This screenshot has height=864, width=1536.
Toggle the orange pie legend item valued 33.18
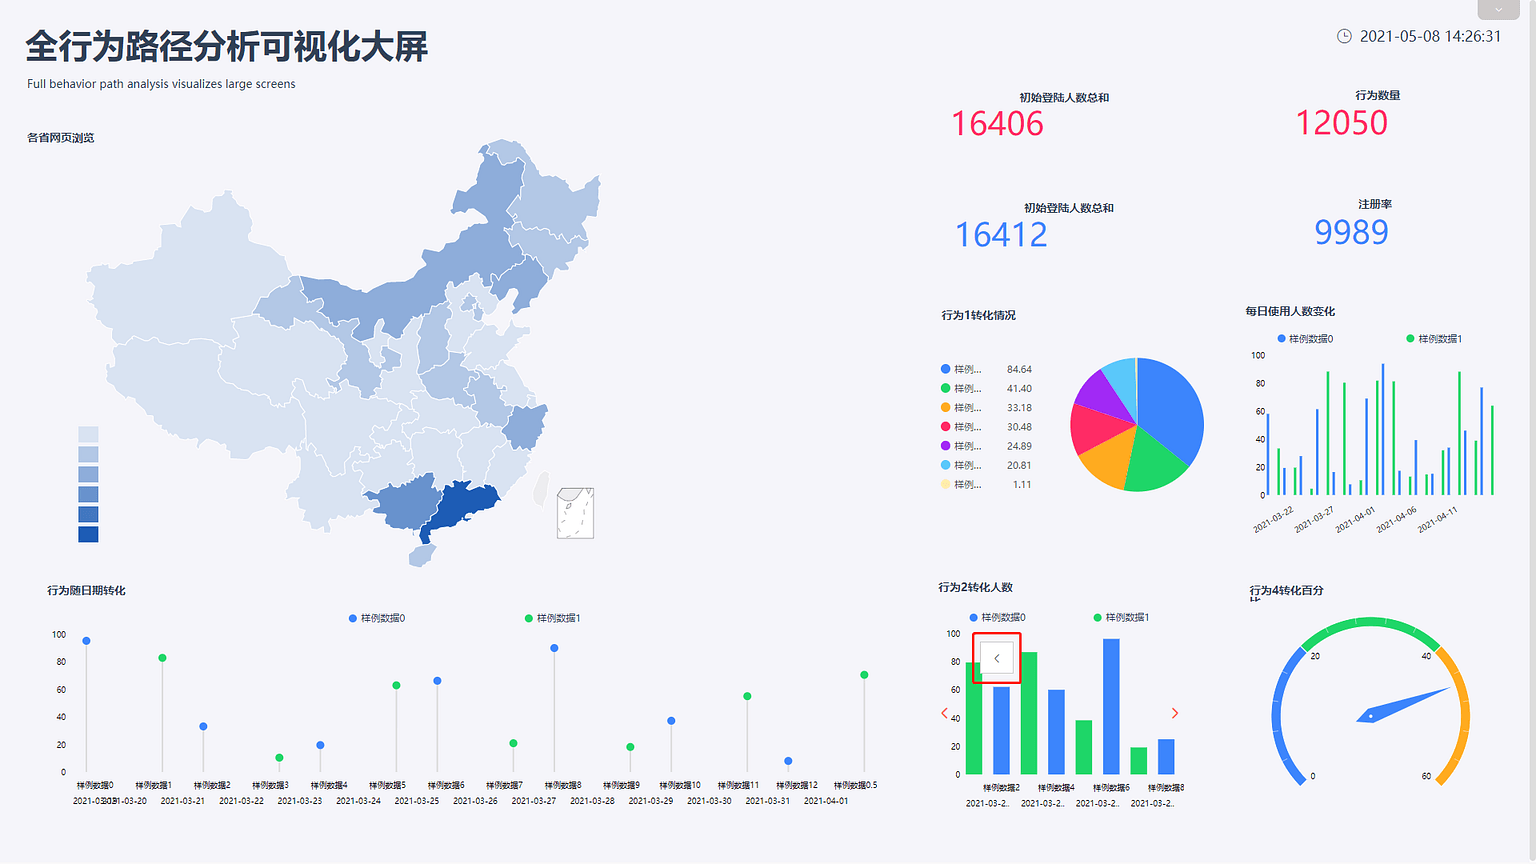click(x=986, y=407)
